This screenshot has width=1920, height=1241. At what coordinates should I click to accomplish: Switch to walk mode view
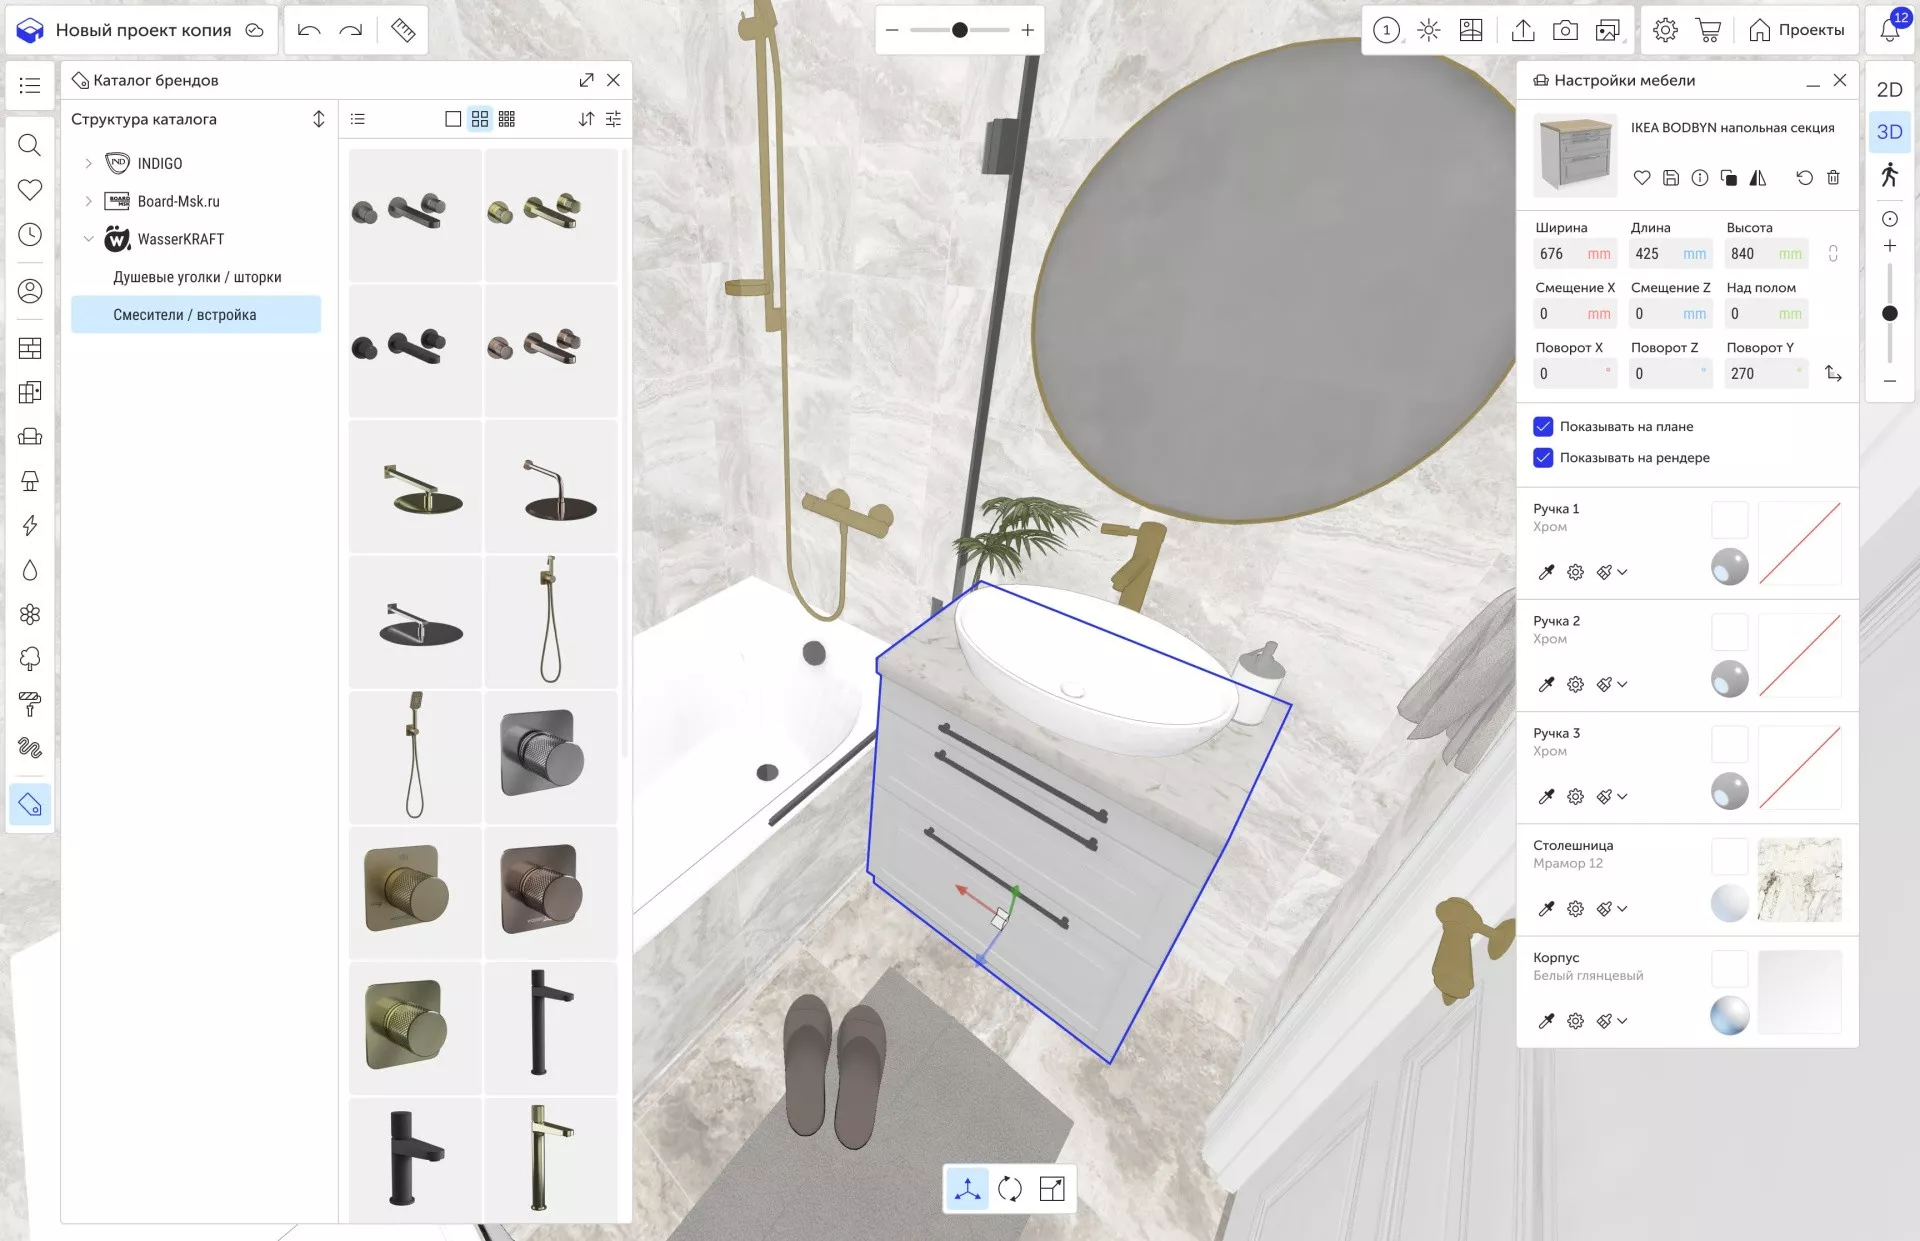pyautogui.click(x=1889, y=175)
